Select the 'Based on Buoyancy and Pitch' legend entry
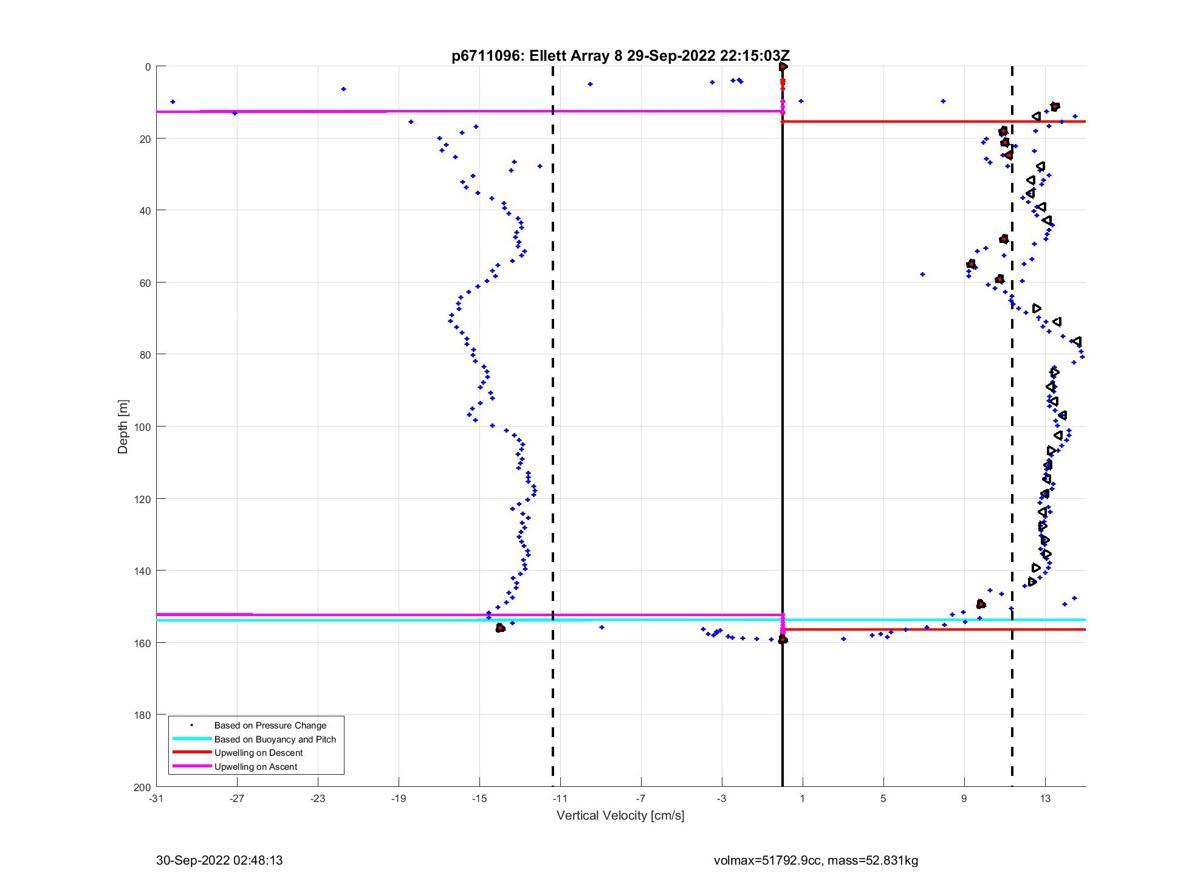Viewport: 1200px width, 885px height. point(275,739)
